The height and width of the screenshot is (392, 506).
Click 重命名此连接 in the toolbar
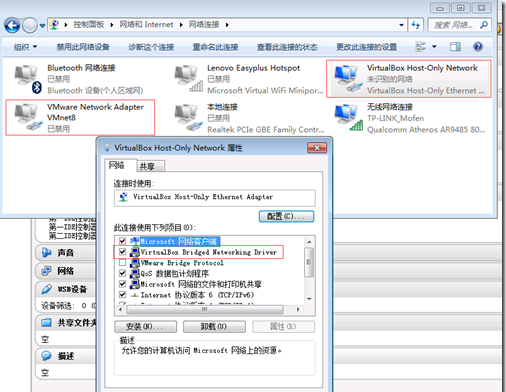215,47
